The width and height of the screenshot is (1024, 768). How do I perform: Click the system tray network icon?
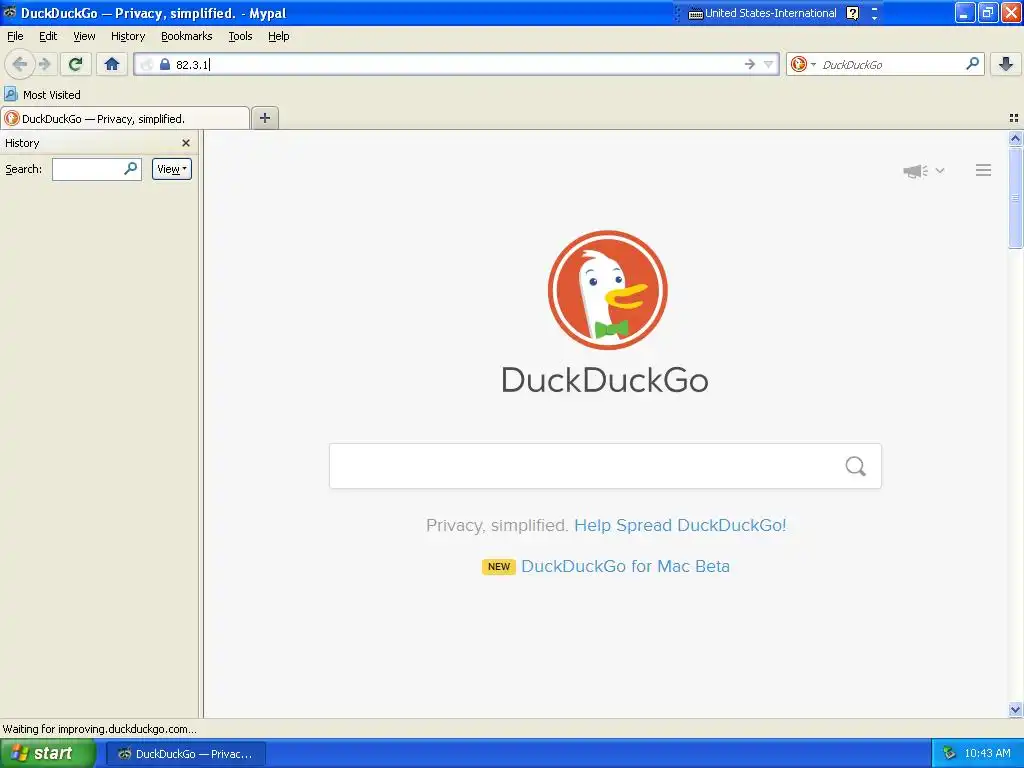949,753
